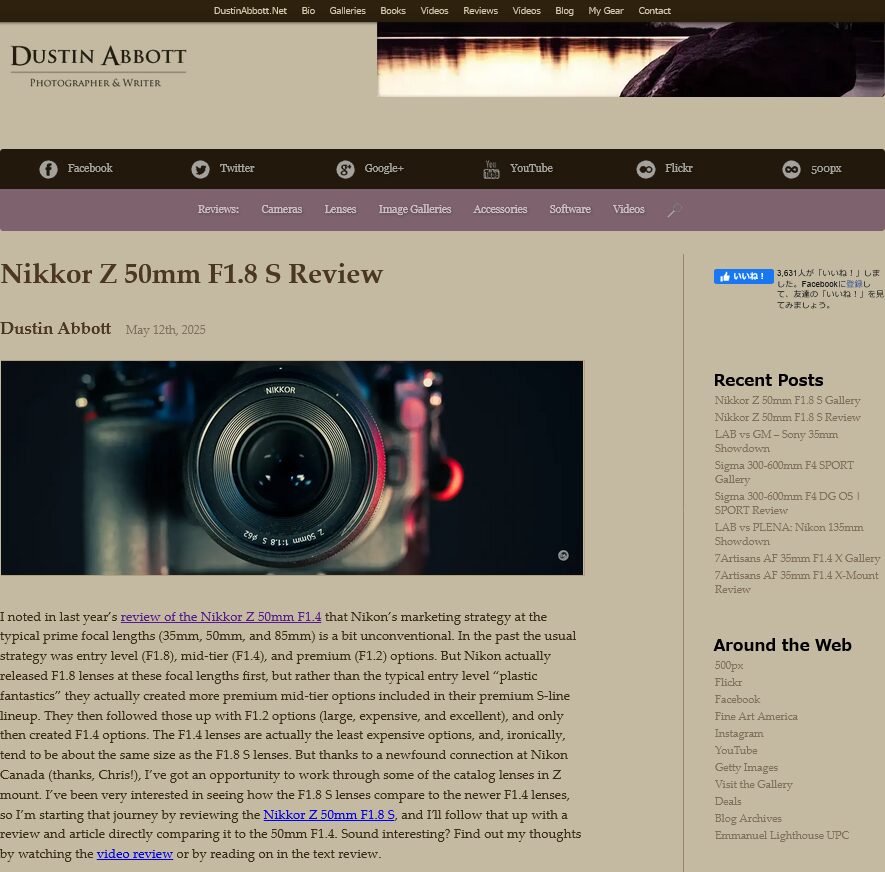Open the Bio menu item
The height and width of the screenshot is (872, 885).
pyautogui.click(x=308, y=11)
